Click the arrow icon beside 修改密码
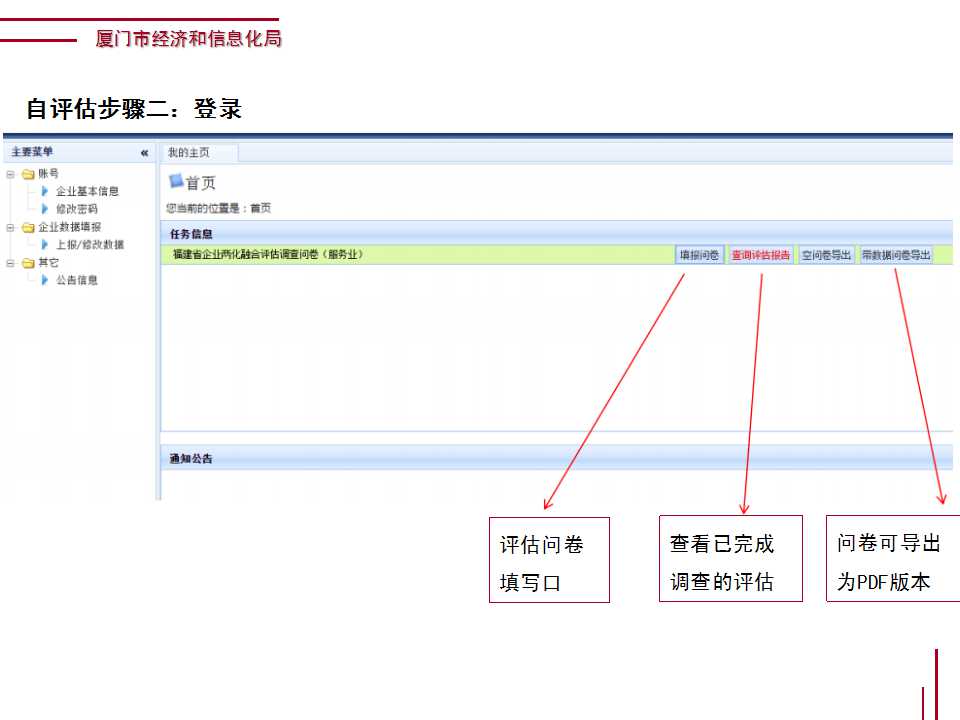960x720 pixels. (45, 209)
